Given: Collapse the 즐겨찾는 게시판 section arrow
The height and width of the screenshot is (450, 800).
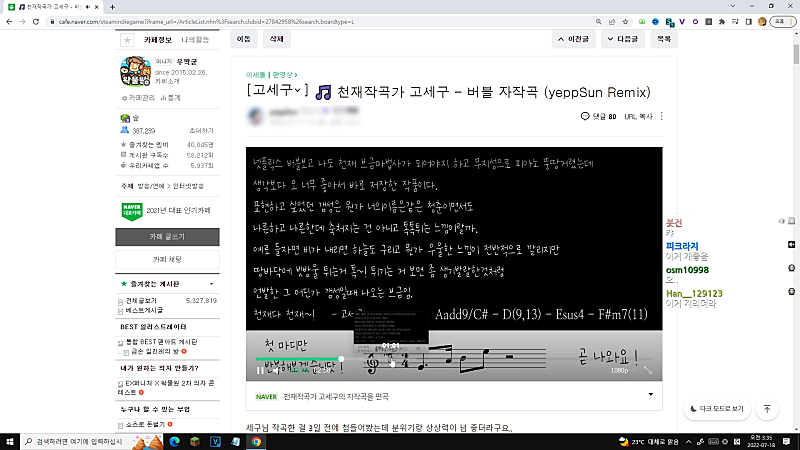Looking at the screenshot, I should [211, 284].
